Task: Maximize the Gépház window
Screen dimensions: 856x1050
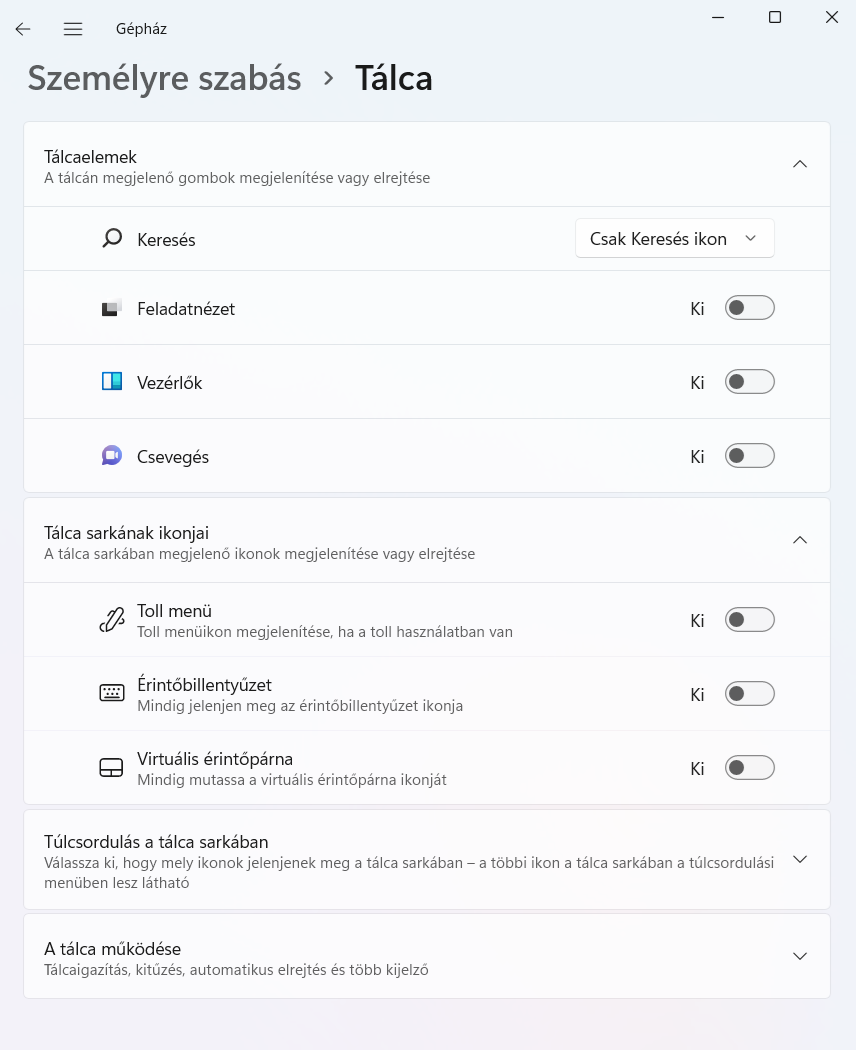Action: point(775,17)
